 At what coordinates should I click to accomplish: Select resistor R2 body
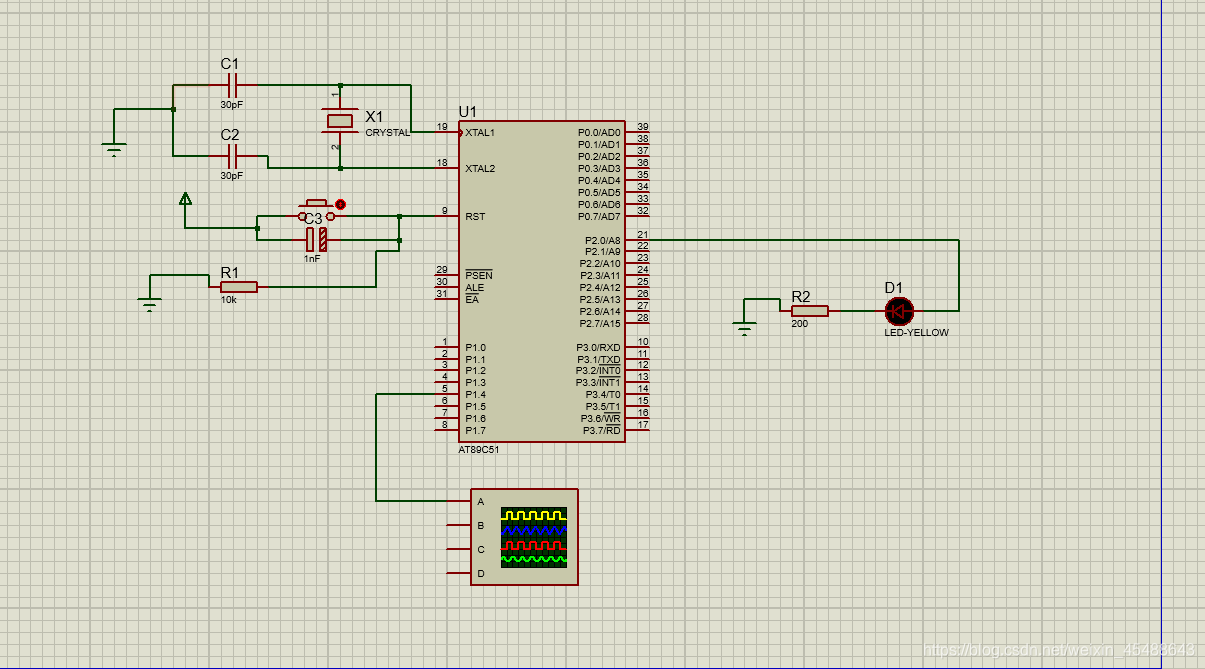click(x=810, y=311)
